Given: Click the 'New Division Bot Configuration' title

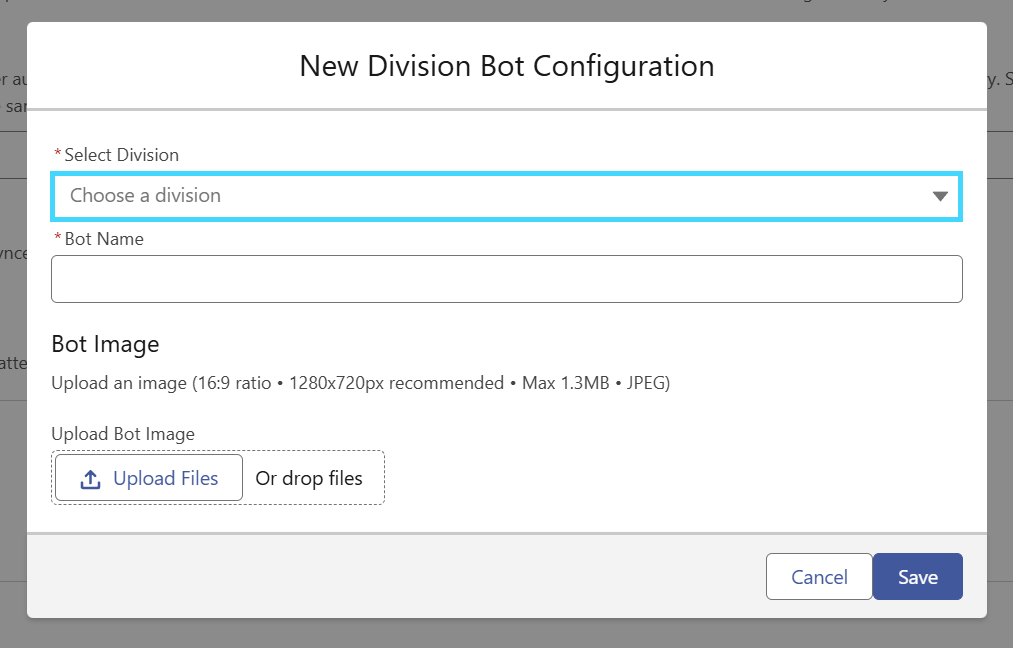Looking at the screenshot, I should [x=507, y=66].
